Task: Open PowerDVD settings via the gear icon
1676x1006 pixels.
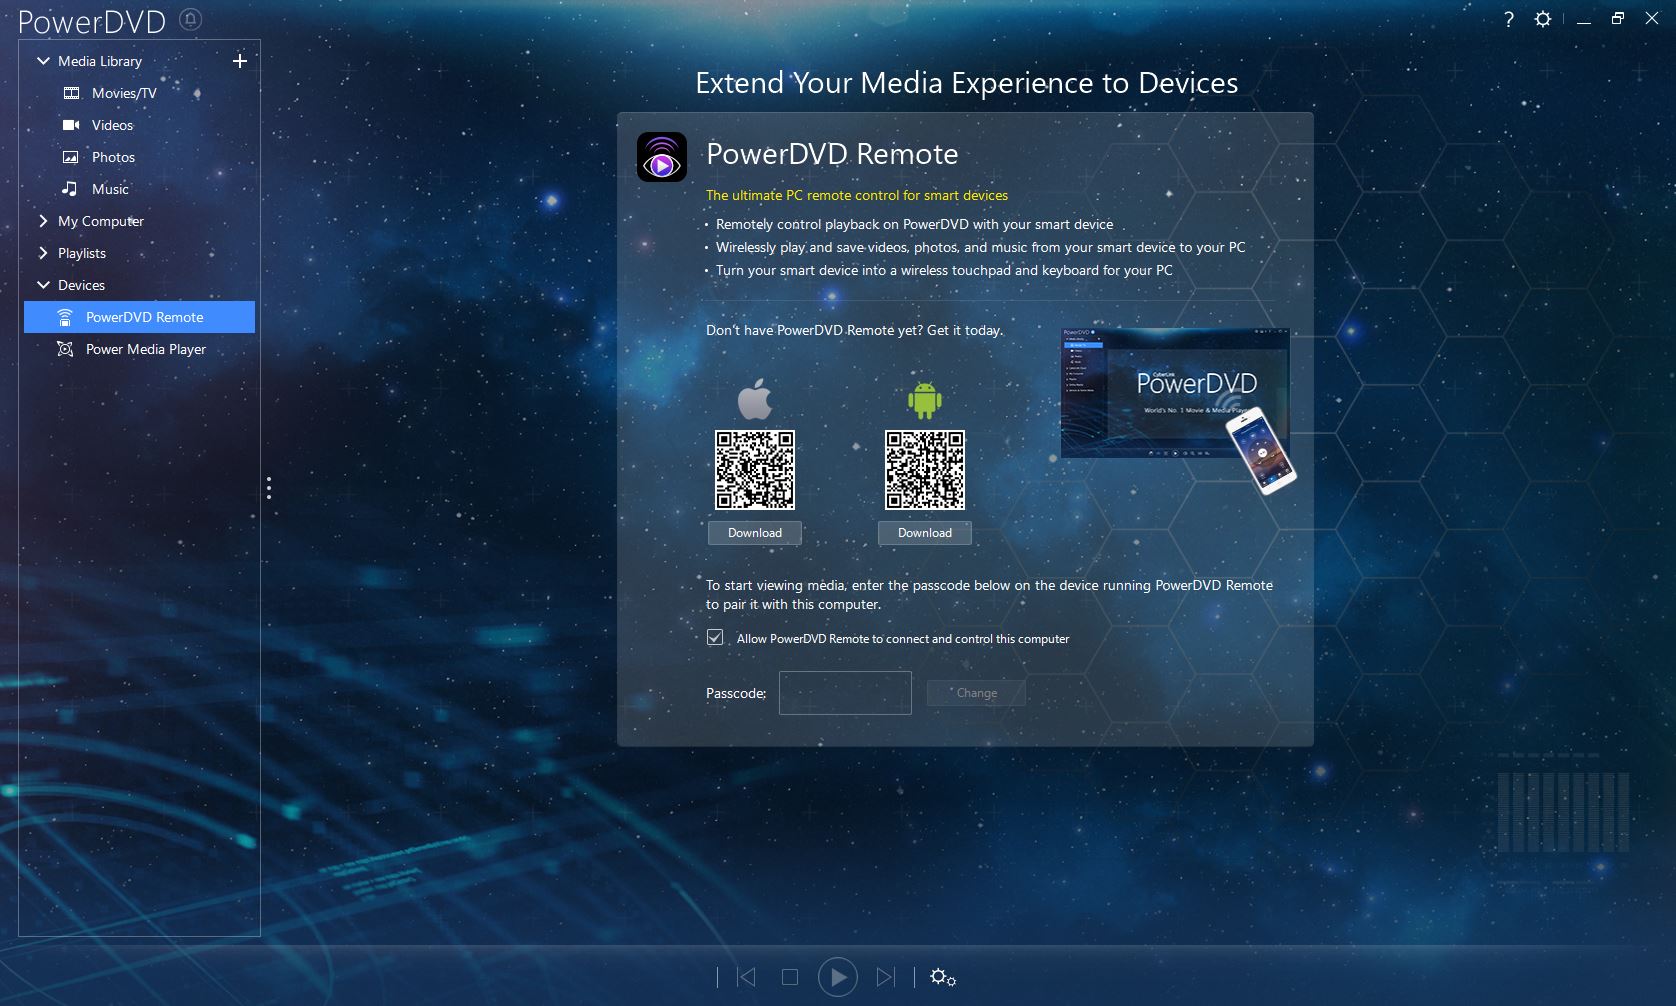Action: (1542, 18)
